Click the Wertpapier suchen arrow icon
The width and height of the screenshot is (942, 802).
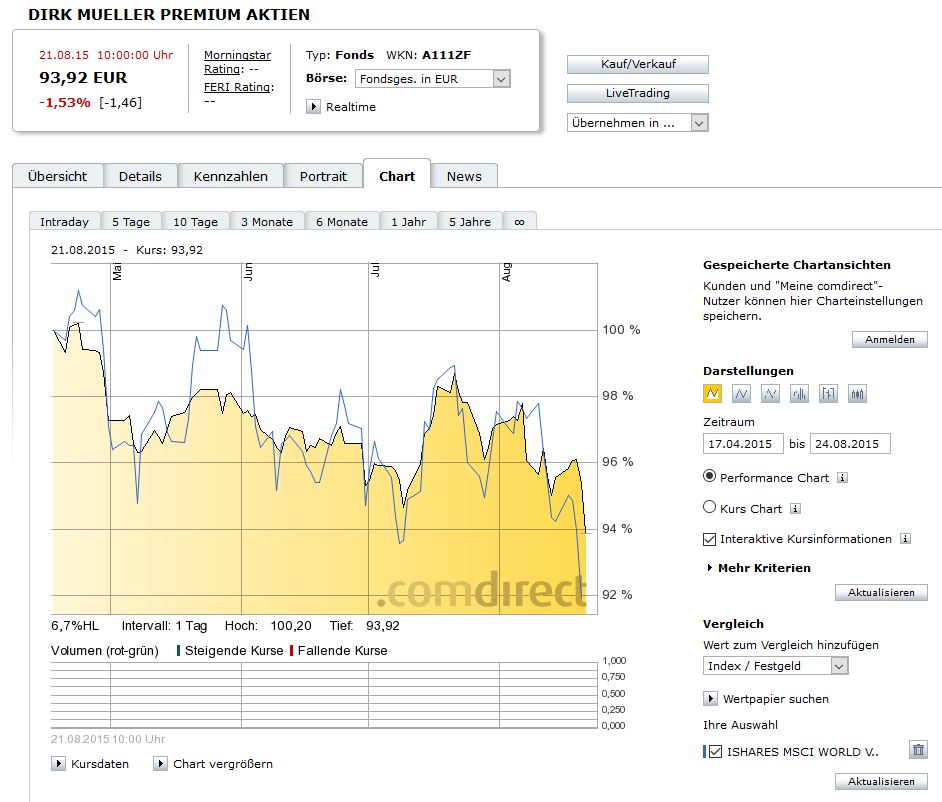point(710,699)
